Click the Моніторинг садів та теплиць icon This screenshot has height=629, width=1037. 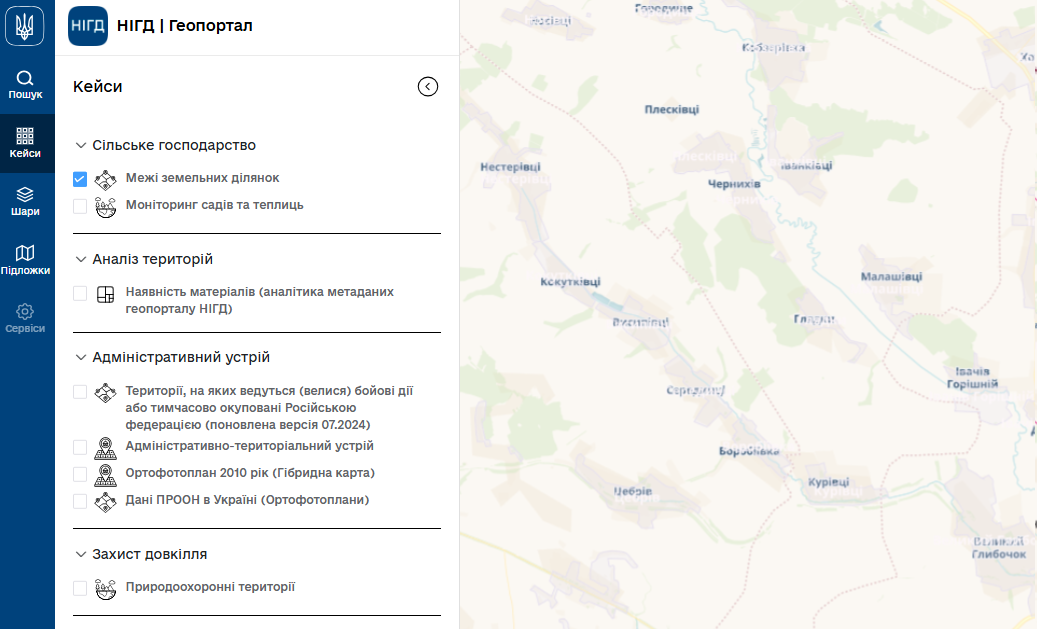106,206
